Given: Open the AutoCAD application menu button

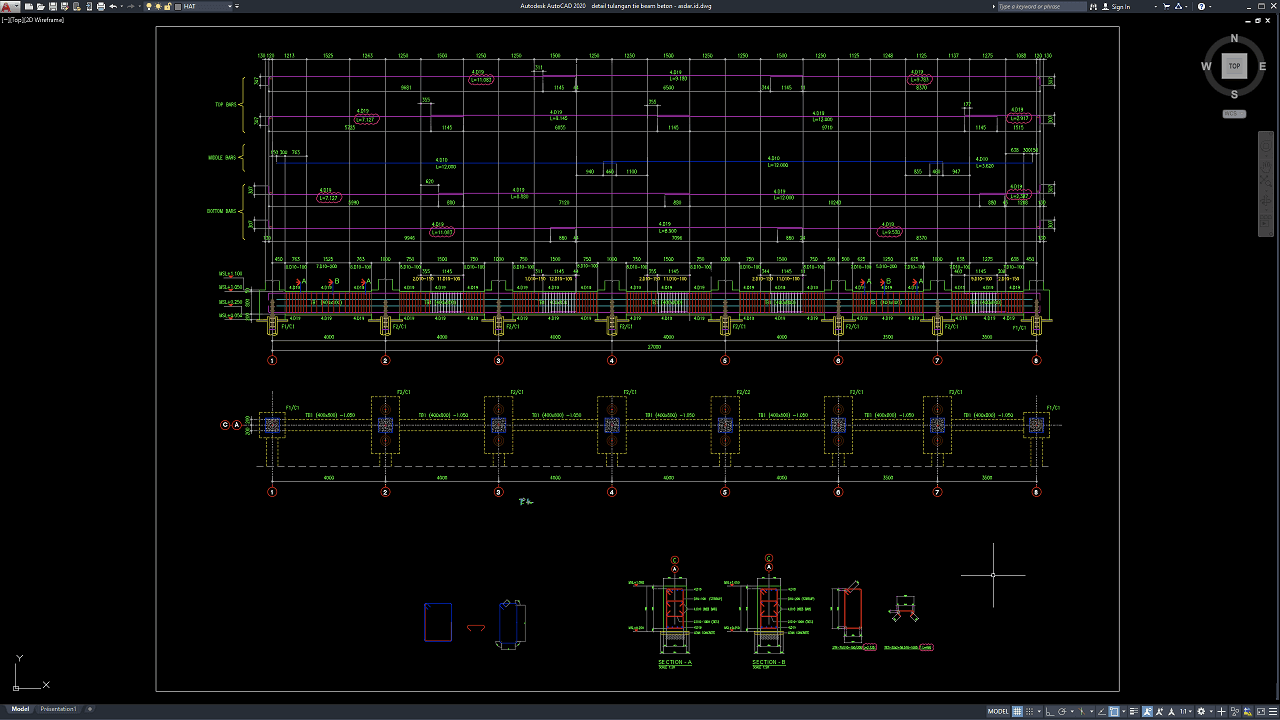Looking at the screenshot, I should tap(9, 6).
